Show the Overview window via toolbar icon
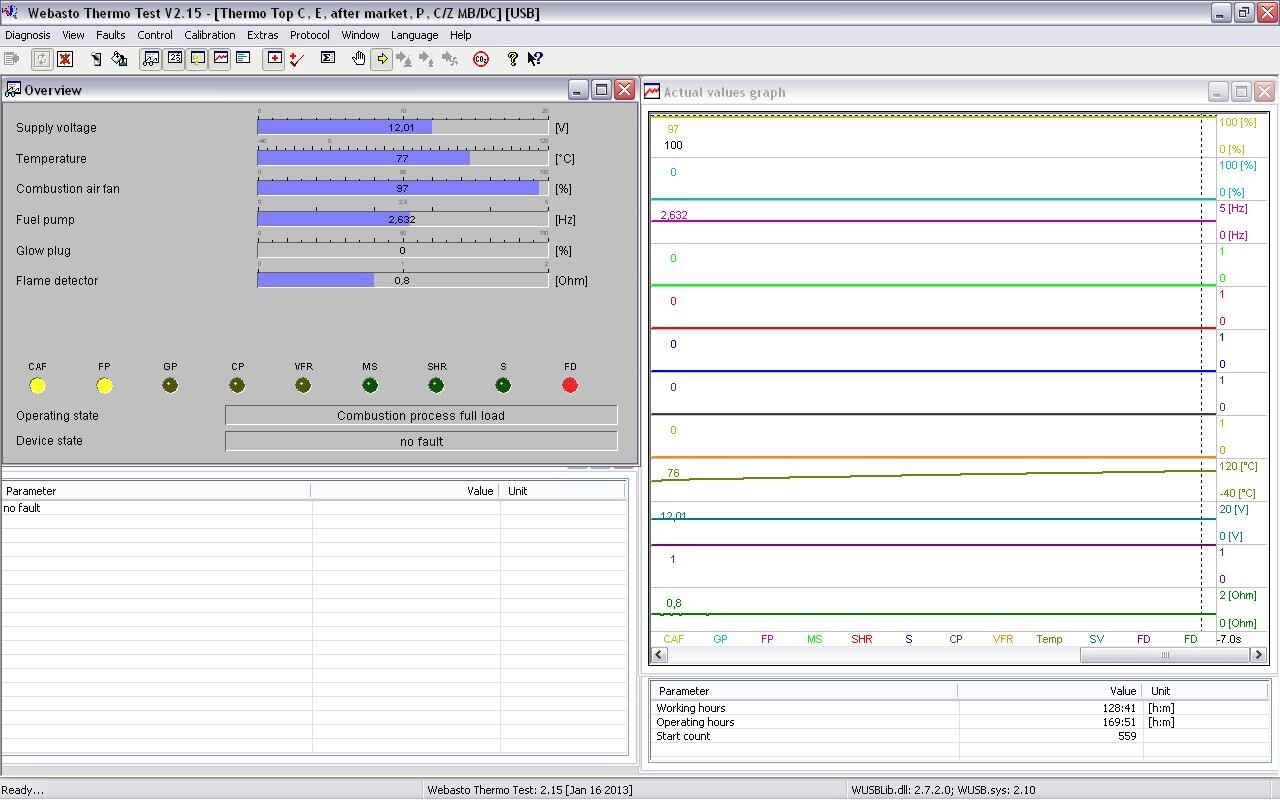This screenshot has height=800, width=1280. pyautogui.click(x=151, y=59)
